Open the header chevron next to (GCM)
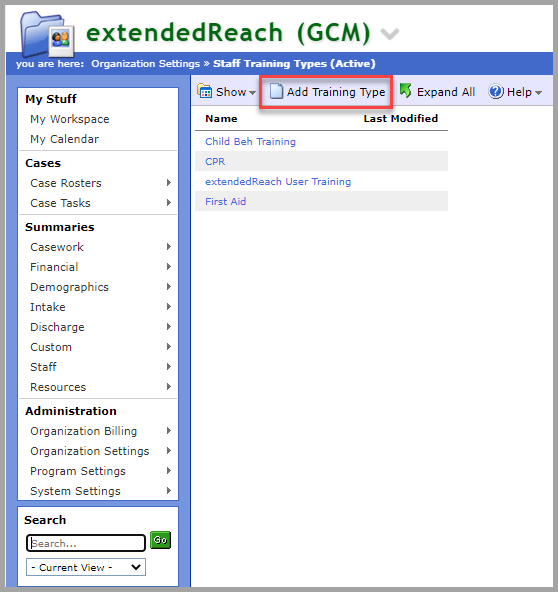The width and height of the screenshot is (558, 592). point(389,34)
